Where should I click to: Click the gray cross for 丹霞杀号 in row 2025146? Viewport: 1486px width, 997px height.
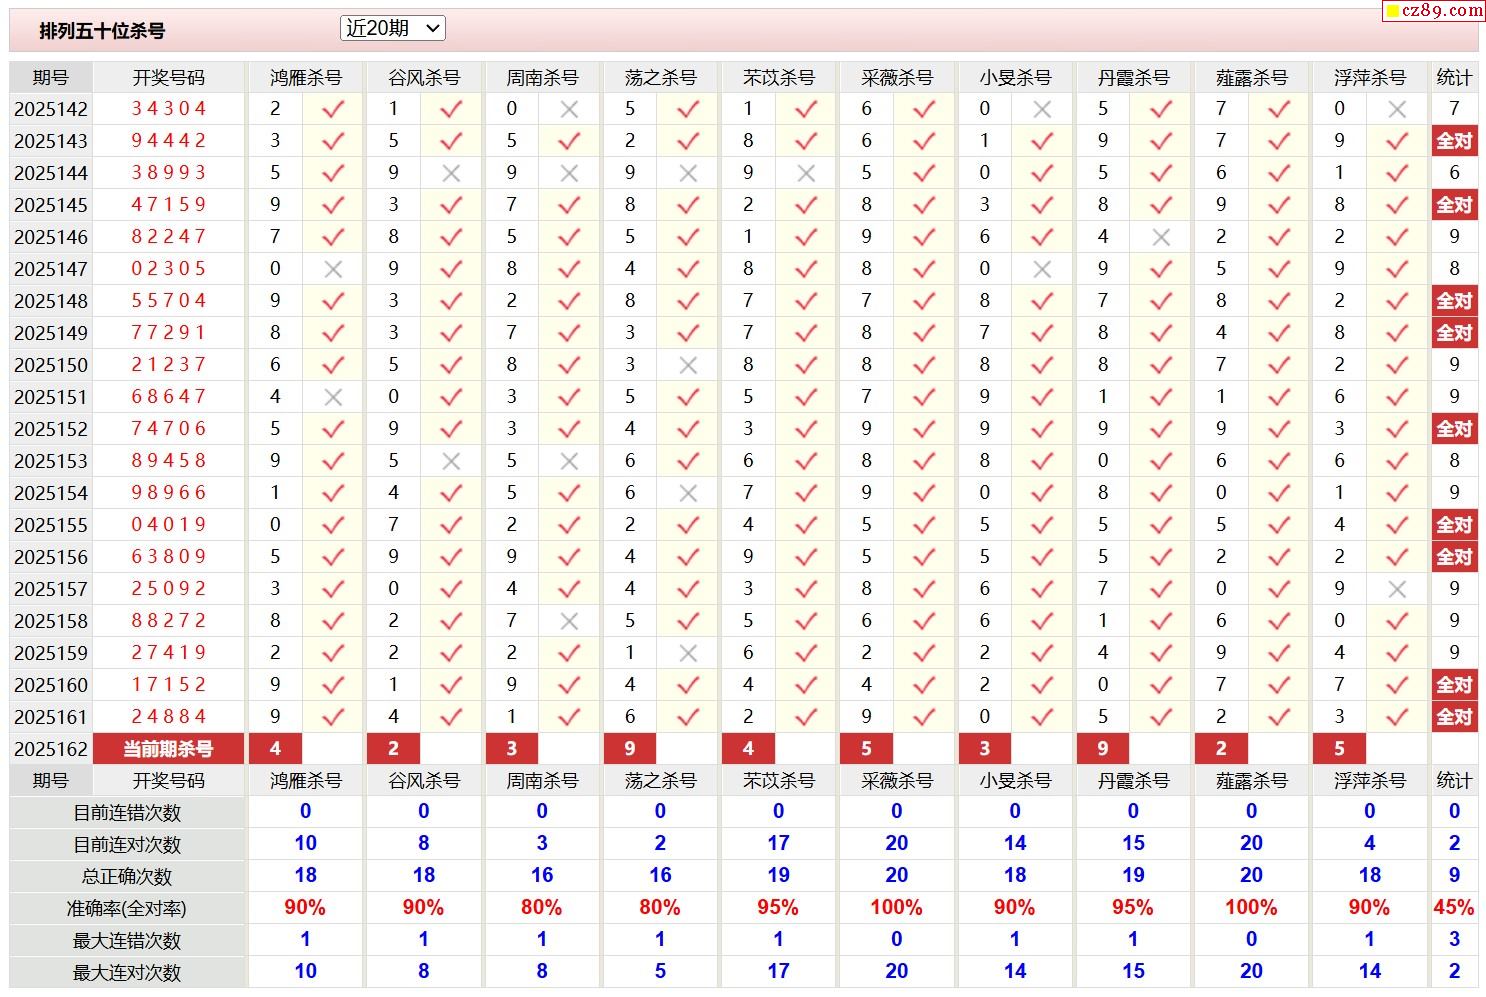[1160, 237]
